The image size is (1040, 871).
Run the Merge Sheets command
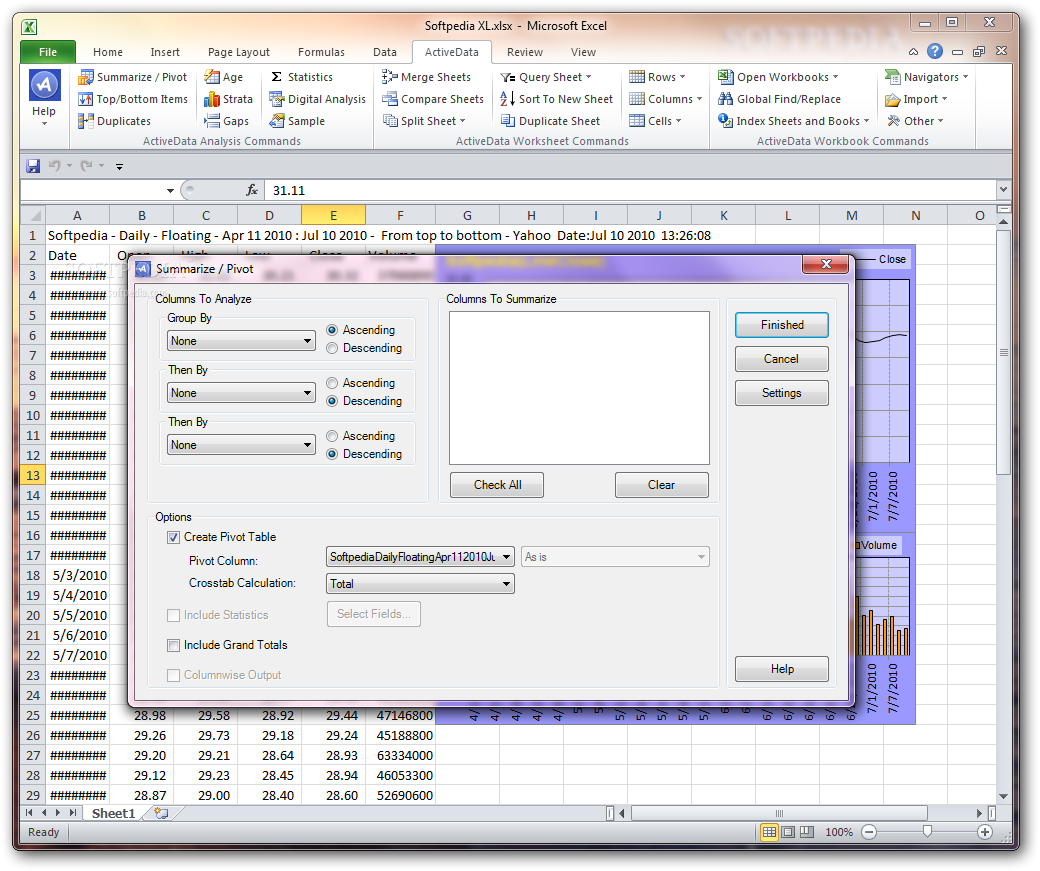426,77
